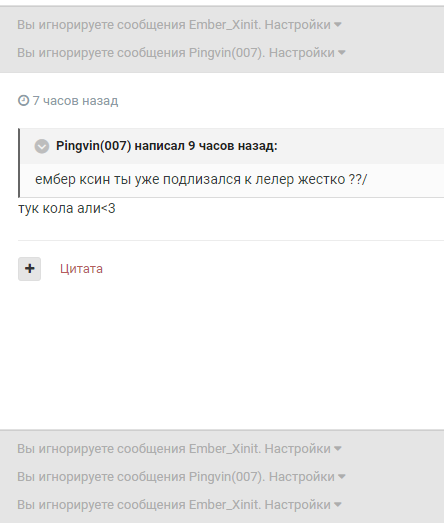Open Pingvin(007) ignore settings dropdown at the bottom
The height and width of the screenshot is (523, 444).
click(307, 477)
